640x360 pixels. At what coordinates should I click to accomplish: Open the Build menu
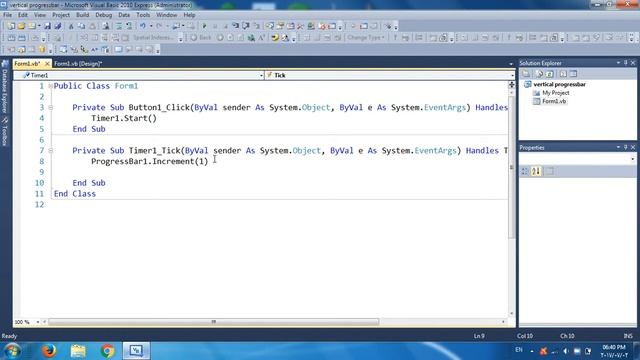pyautogui.click(x=82, y=15)
